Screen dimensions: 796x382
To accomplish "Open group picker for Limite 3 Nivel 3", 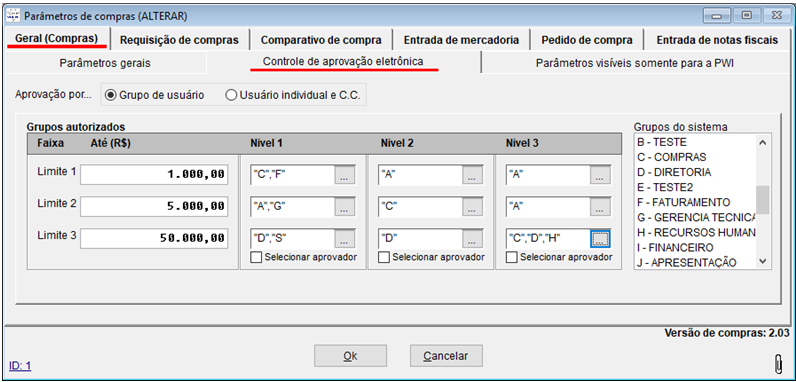I will tap(600, 238).
